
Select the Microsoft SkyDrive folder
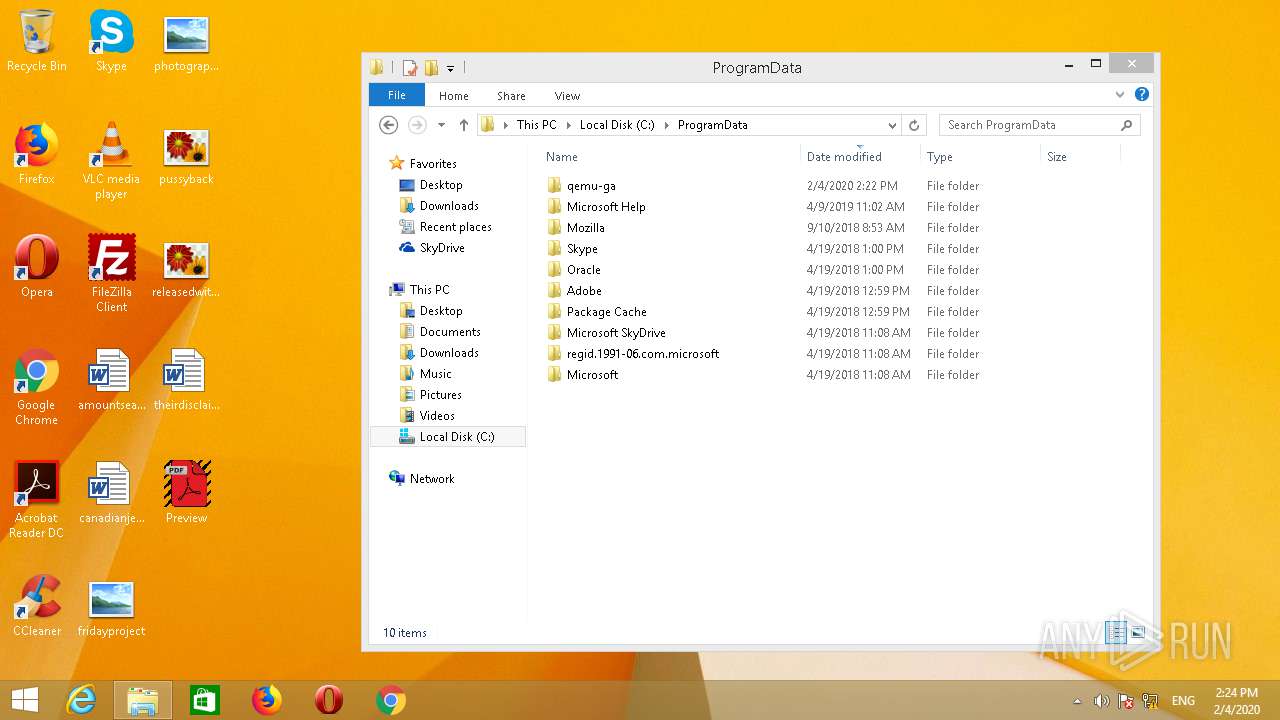pos(616,333)
